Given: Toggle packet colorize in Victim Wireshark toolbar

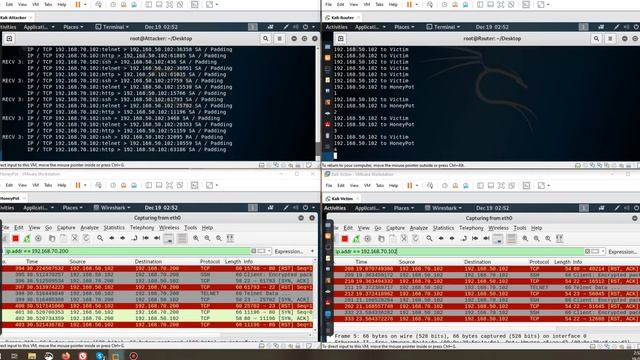Looking at the screenshot, I should pyautogui.click(x=511, y=239).
